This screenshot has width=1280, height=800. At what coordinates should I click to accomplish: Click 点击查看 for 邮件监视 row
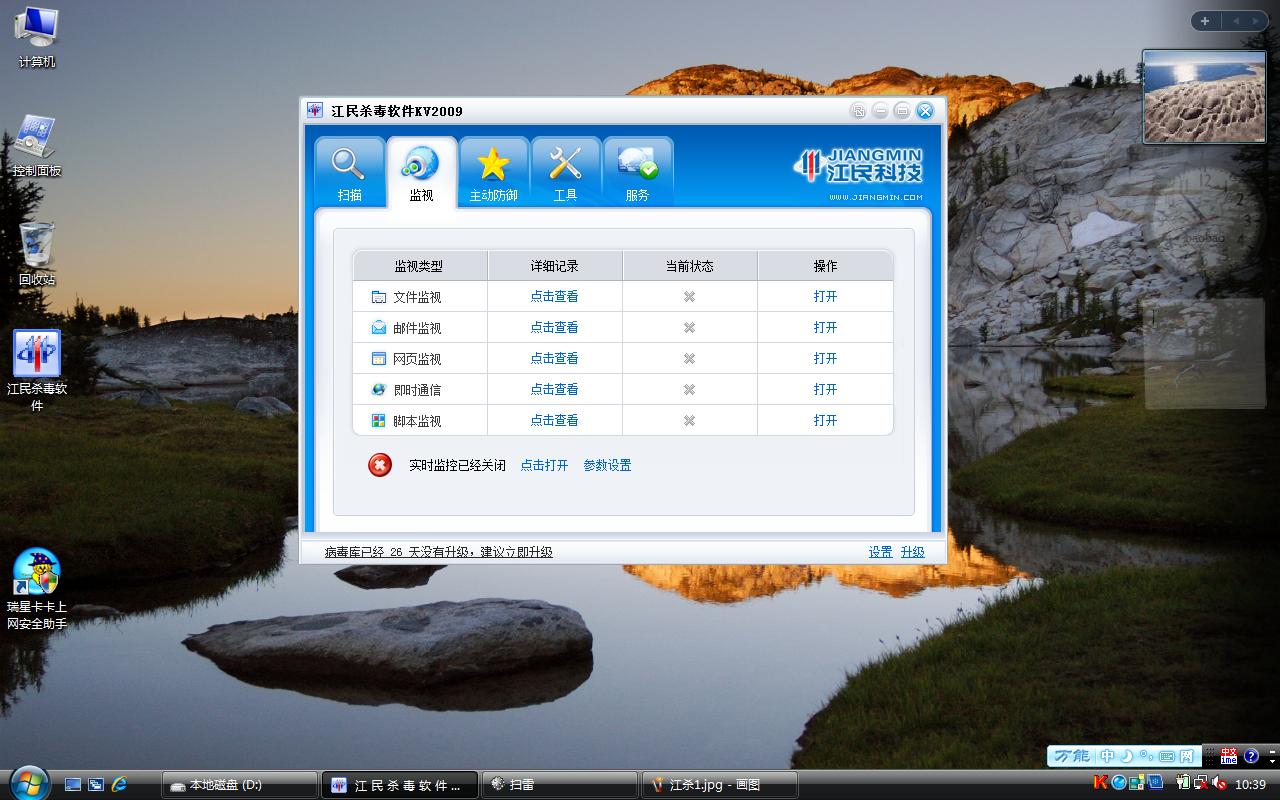[x=554, y=327]
